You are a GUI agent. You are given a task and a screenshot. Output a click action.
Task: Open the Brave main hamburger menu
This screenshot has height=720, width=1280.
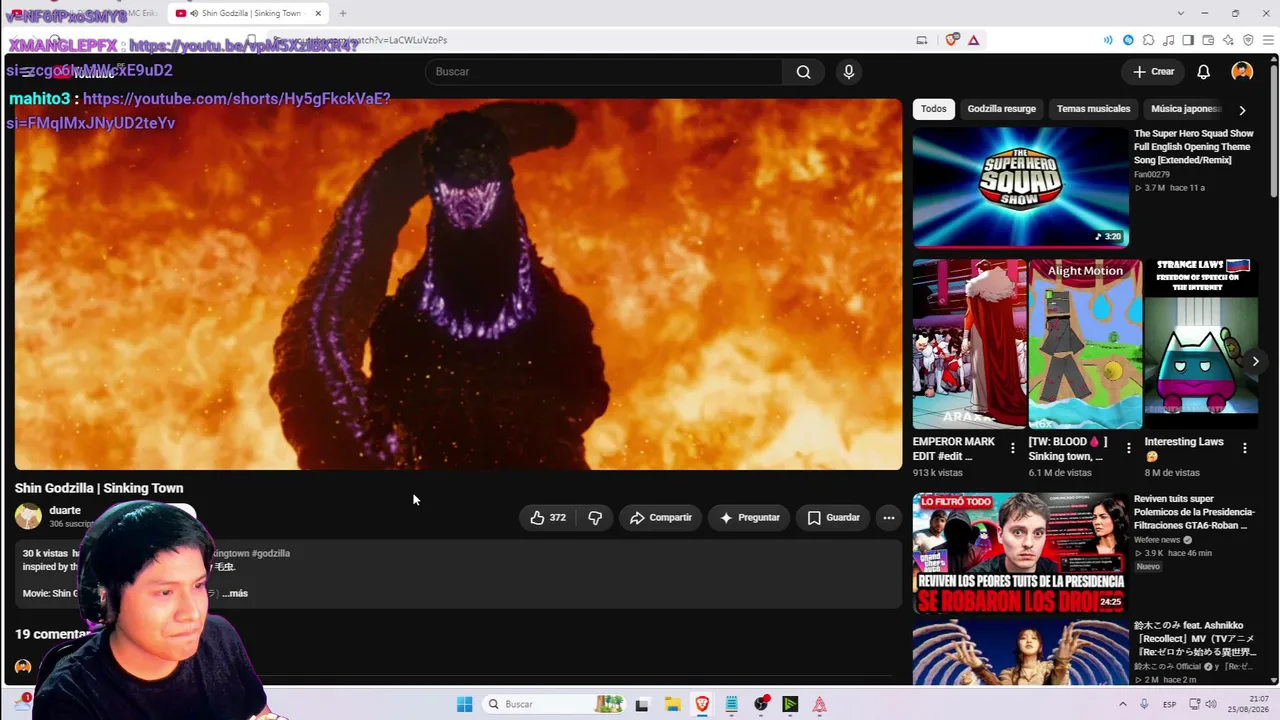click(1268, 40)
